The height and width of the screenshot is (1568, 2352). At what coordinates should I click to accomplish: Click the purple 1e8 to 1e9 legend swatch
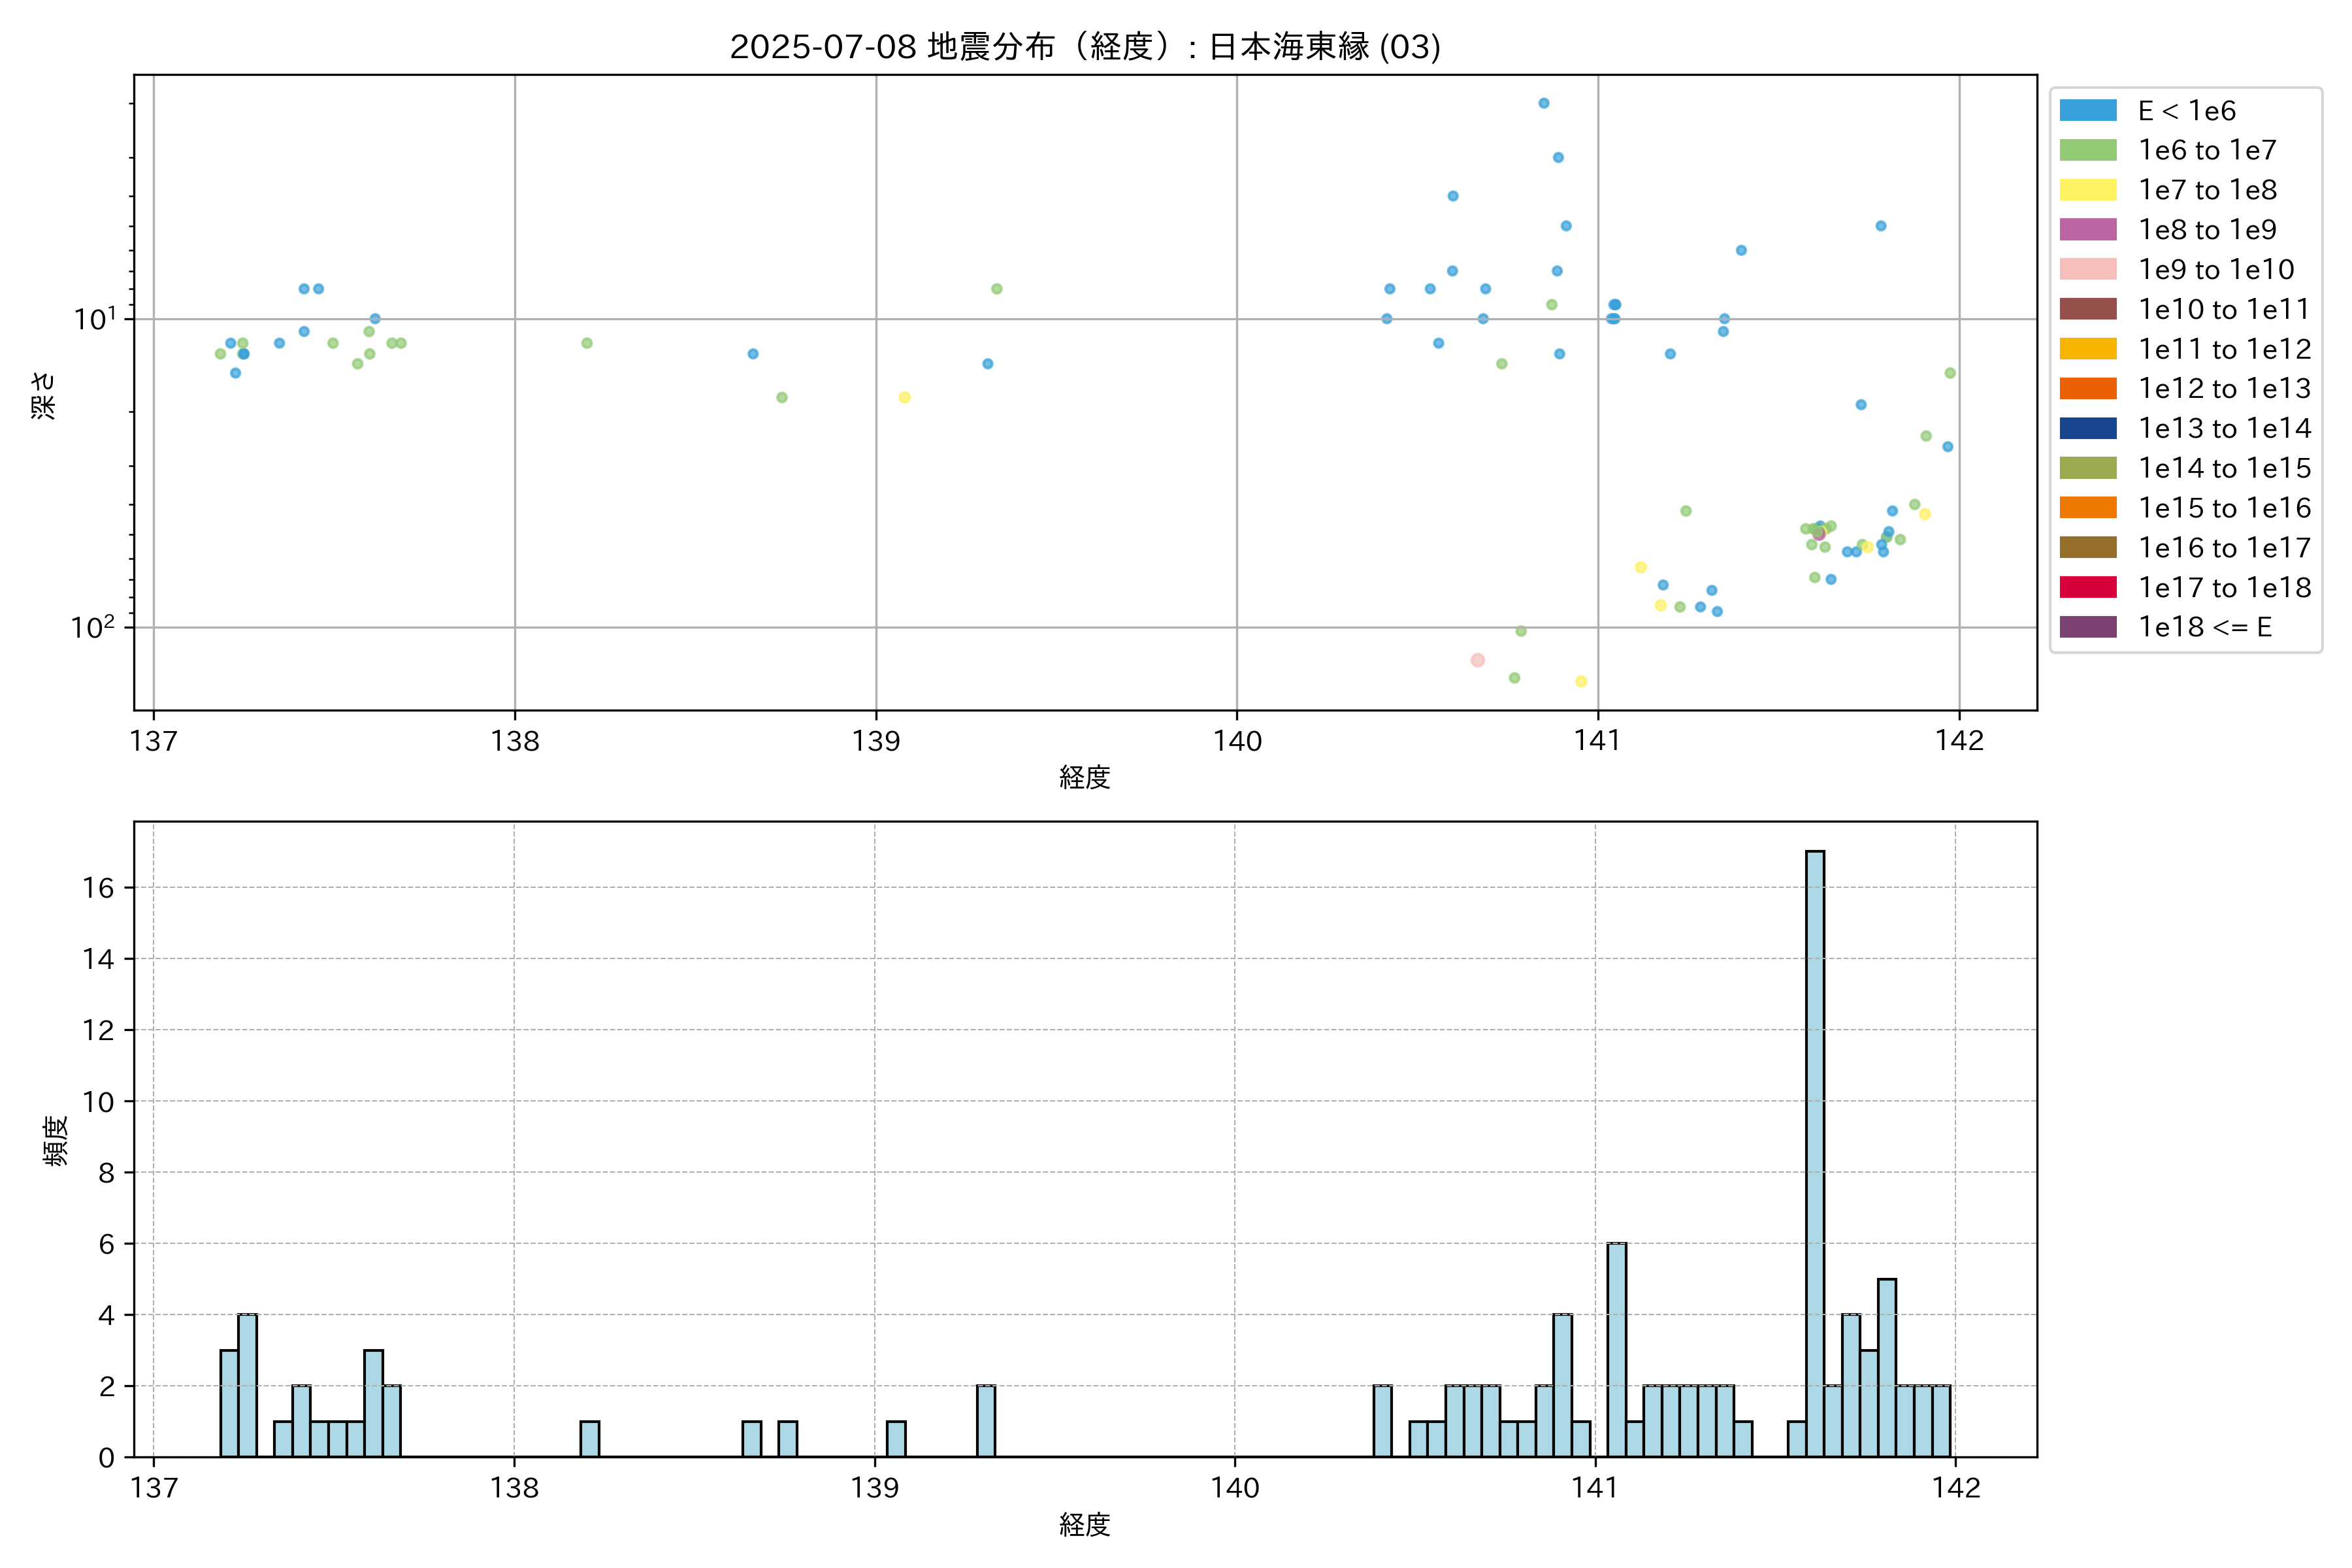pyautogui.click(x=2088, y=229)
